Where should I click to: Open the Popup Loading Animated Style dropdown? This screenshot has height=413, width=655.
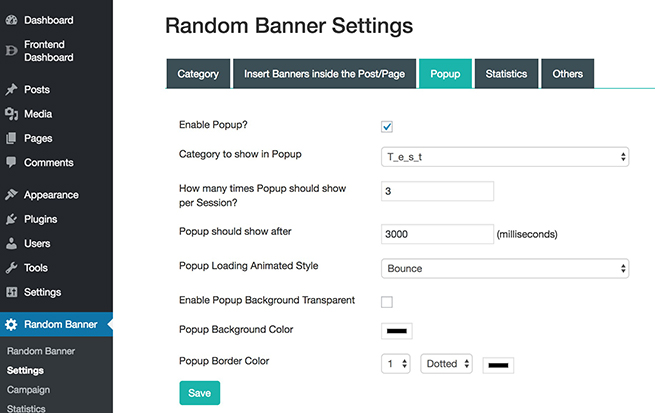click(505, 269)
